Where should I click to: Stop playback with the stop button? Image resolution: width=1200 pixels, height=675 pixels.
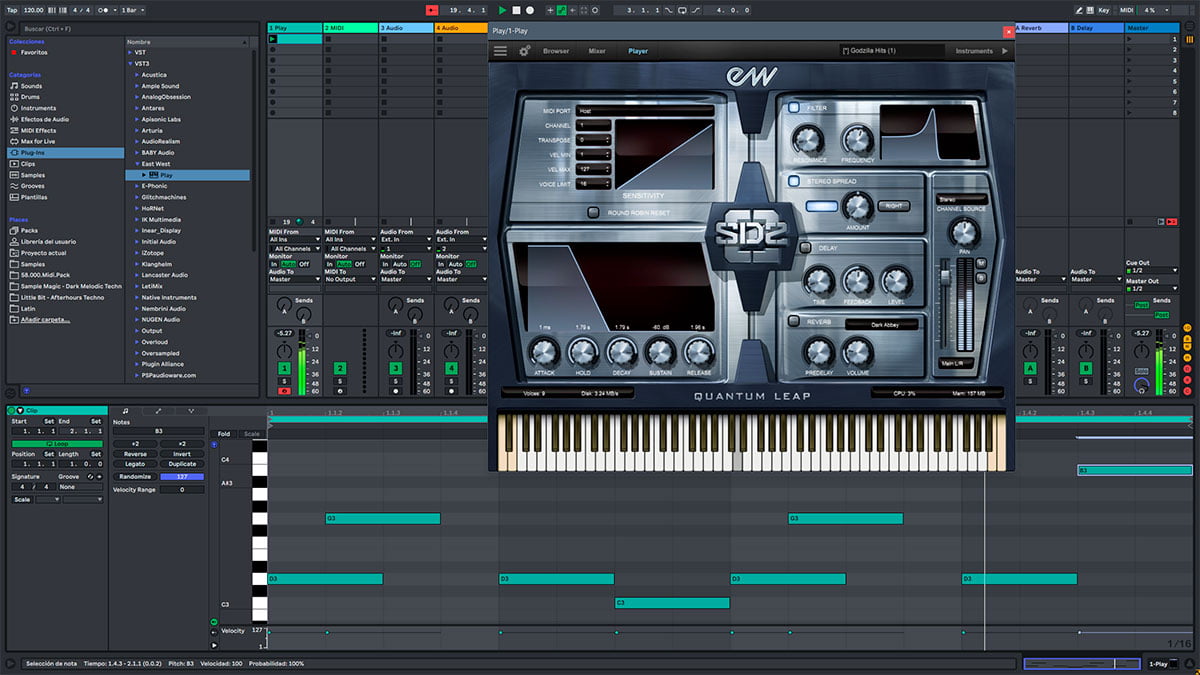[x=516, y=10]
